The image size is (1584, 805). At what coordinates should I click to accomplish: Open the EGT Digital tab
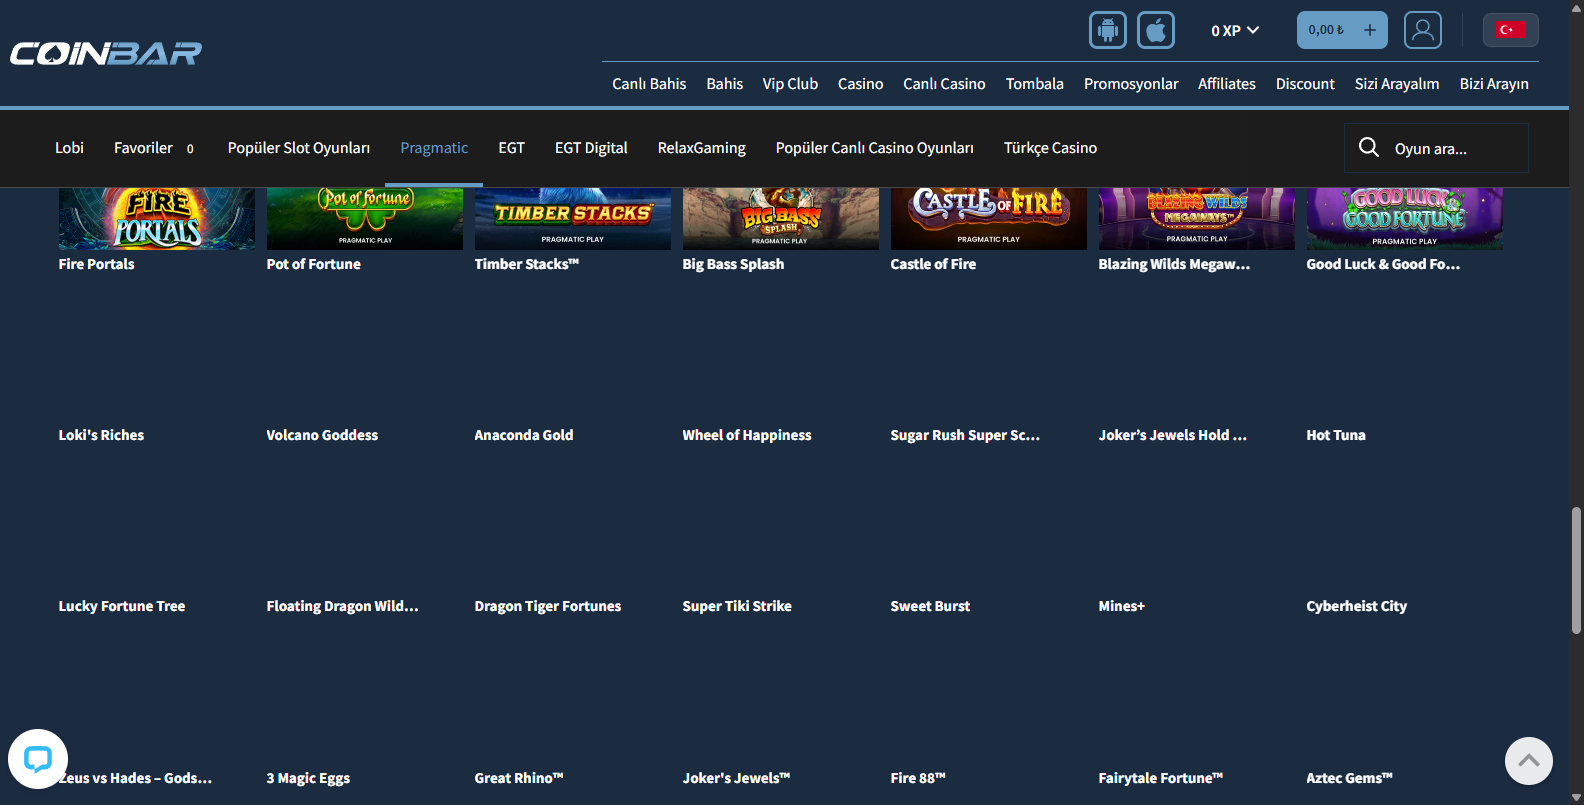click(x=591, y=148)
